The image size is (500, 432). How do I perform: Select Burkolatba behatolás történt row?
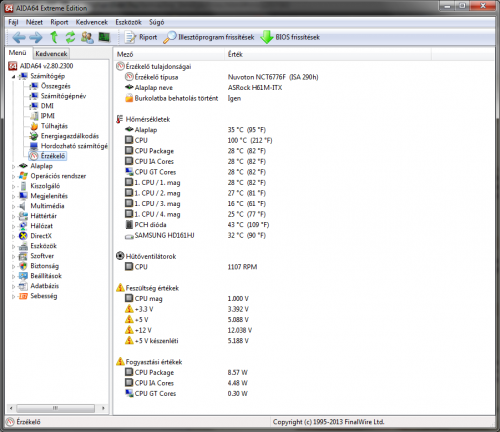[x=183, y=98]
